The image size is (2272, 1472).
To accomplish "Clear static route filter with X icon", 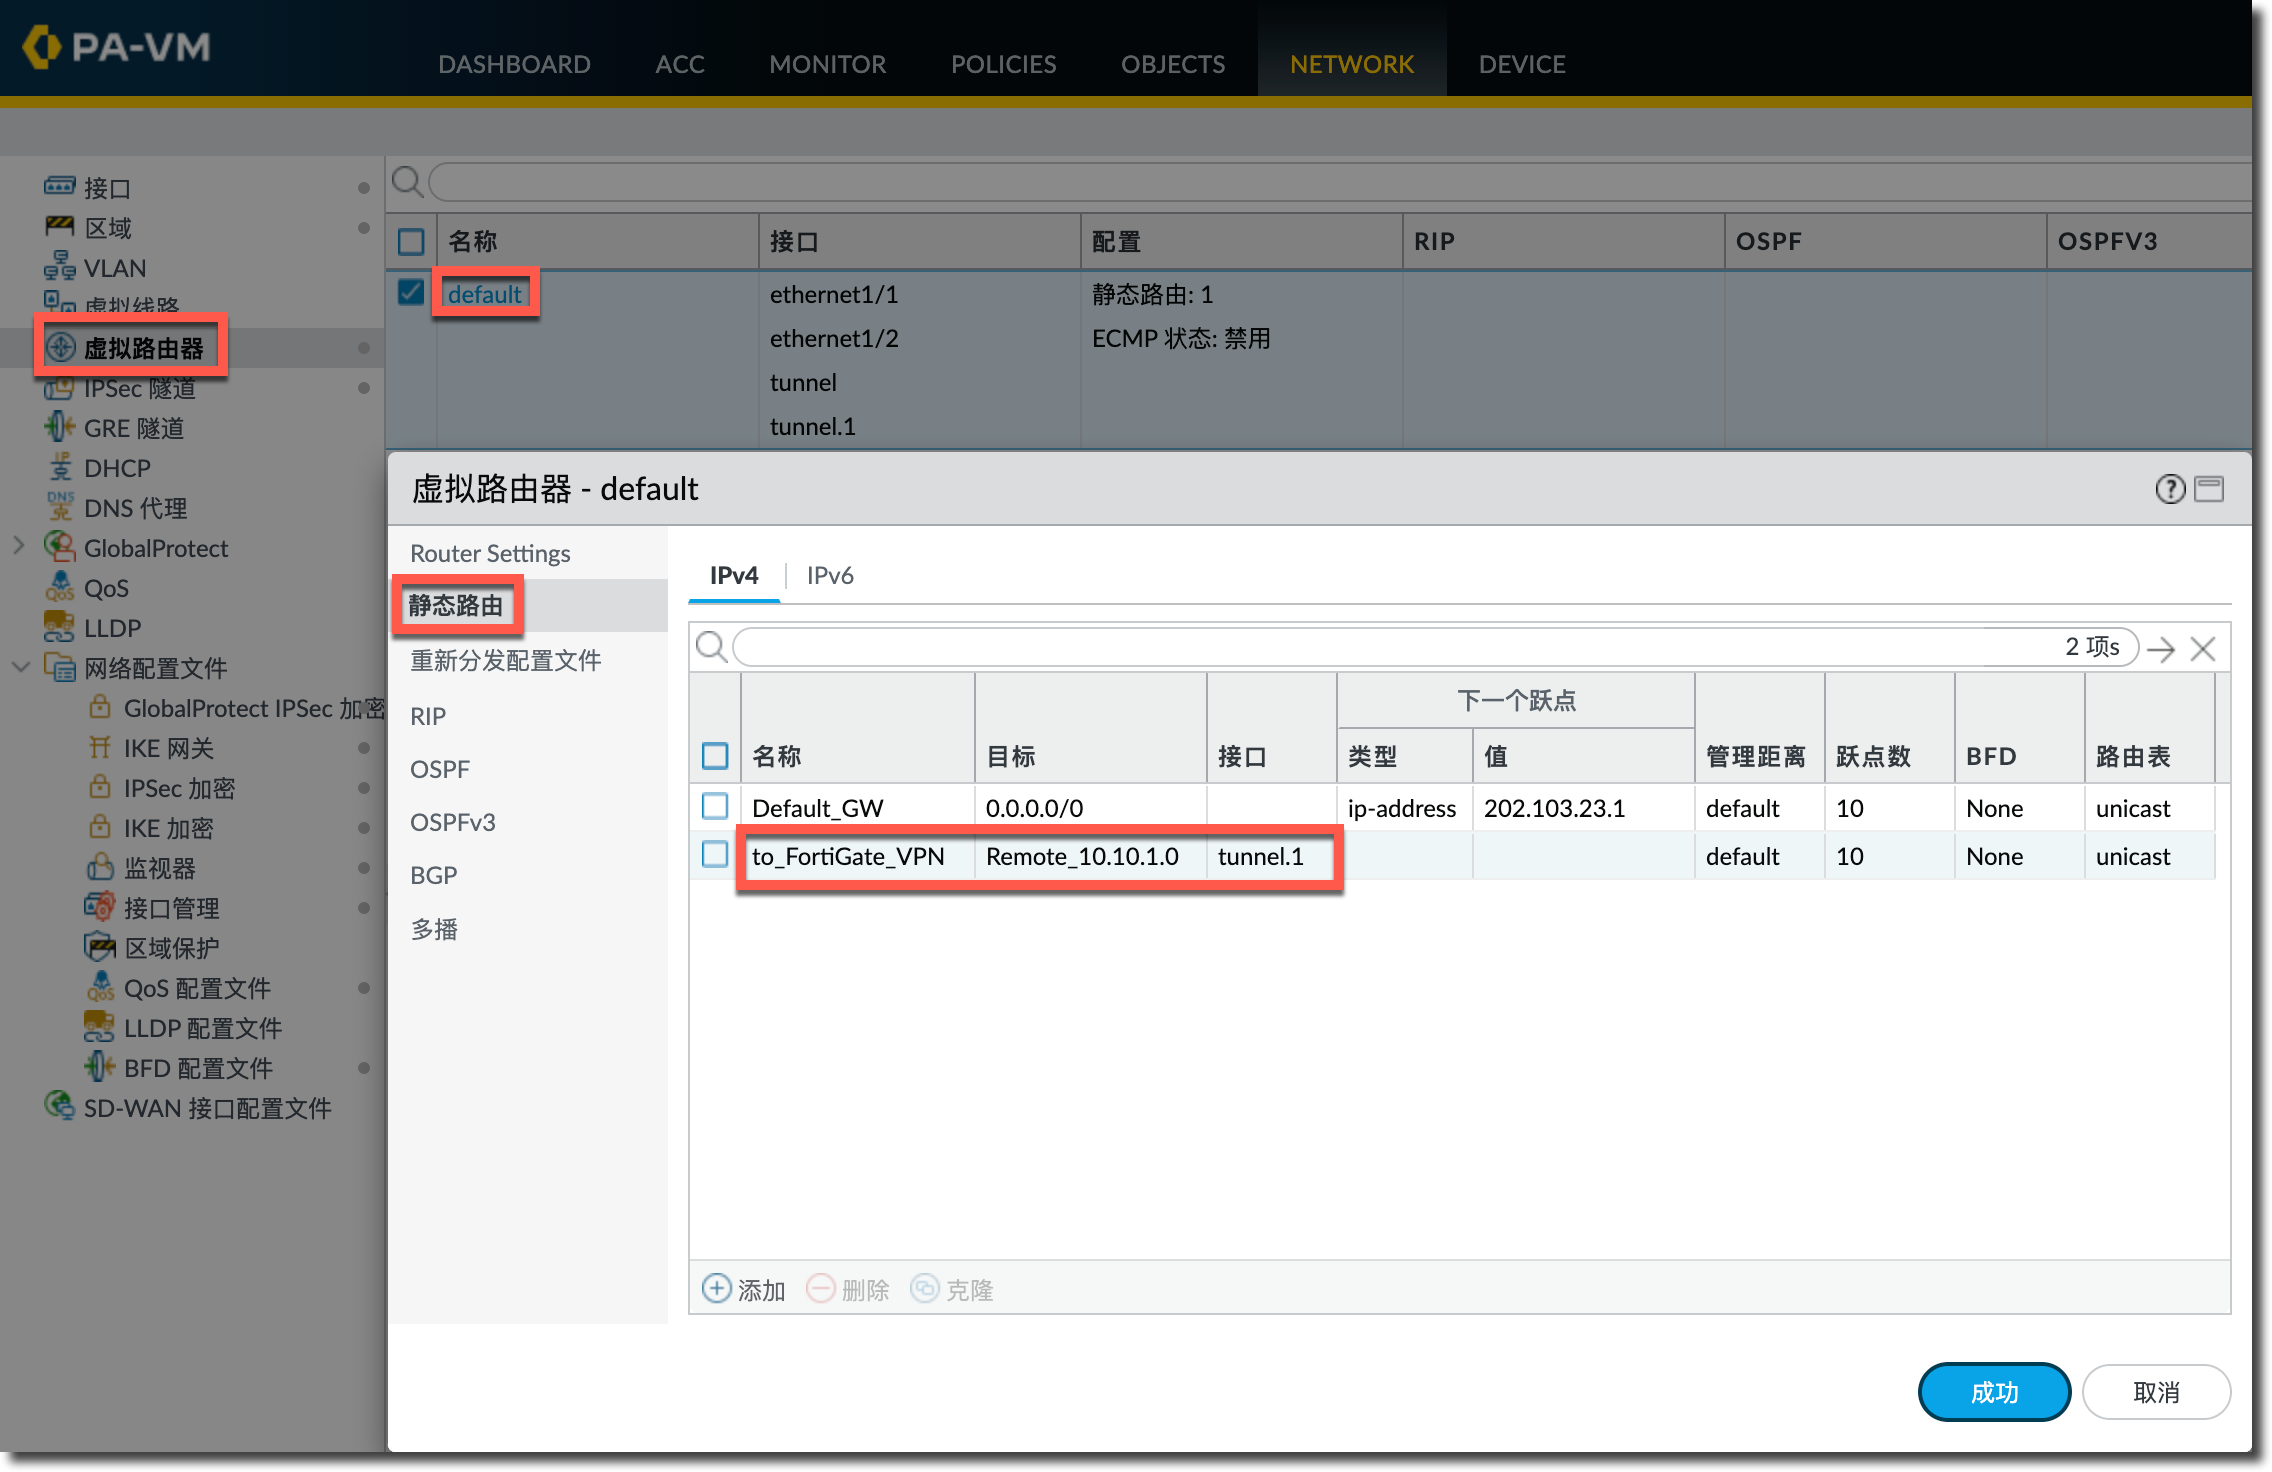I will [2202, 649].
